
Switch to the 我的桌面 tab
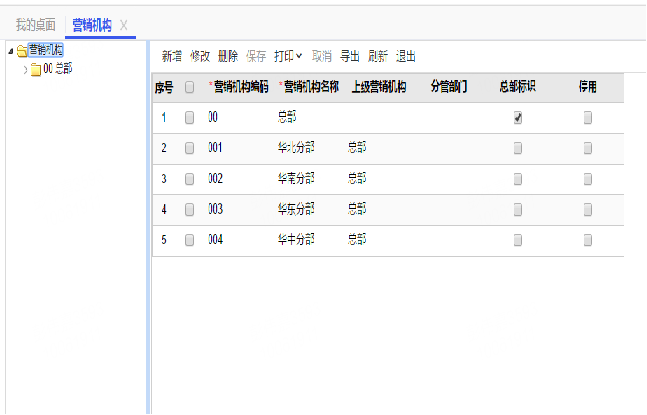tap(36, 24)
